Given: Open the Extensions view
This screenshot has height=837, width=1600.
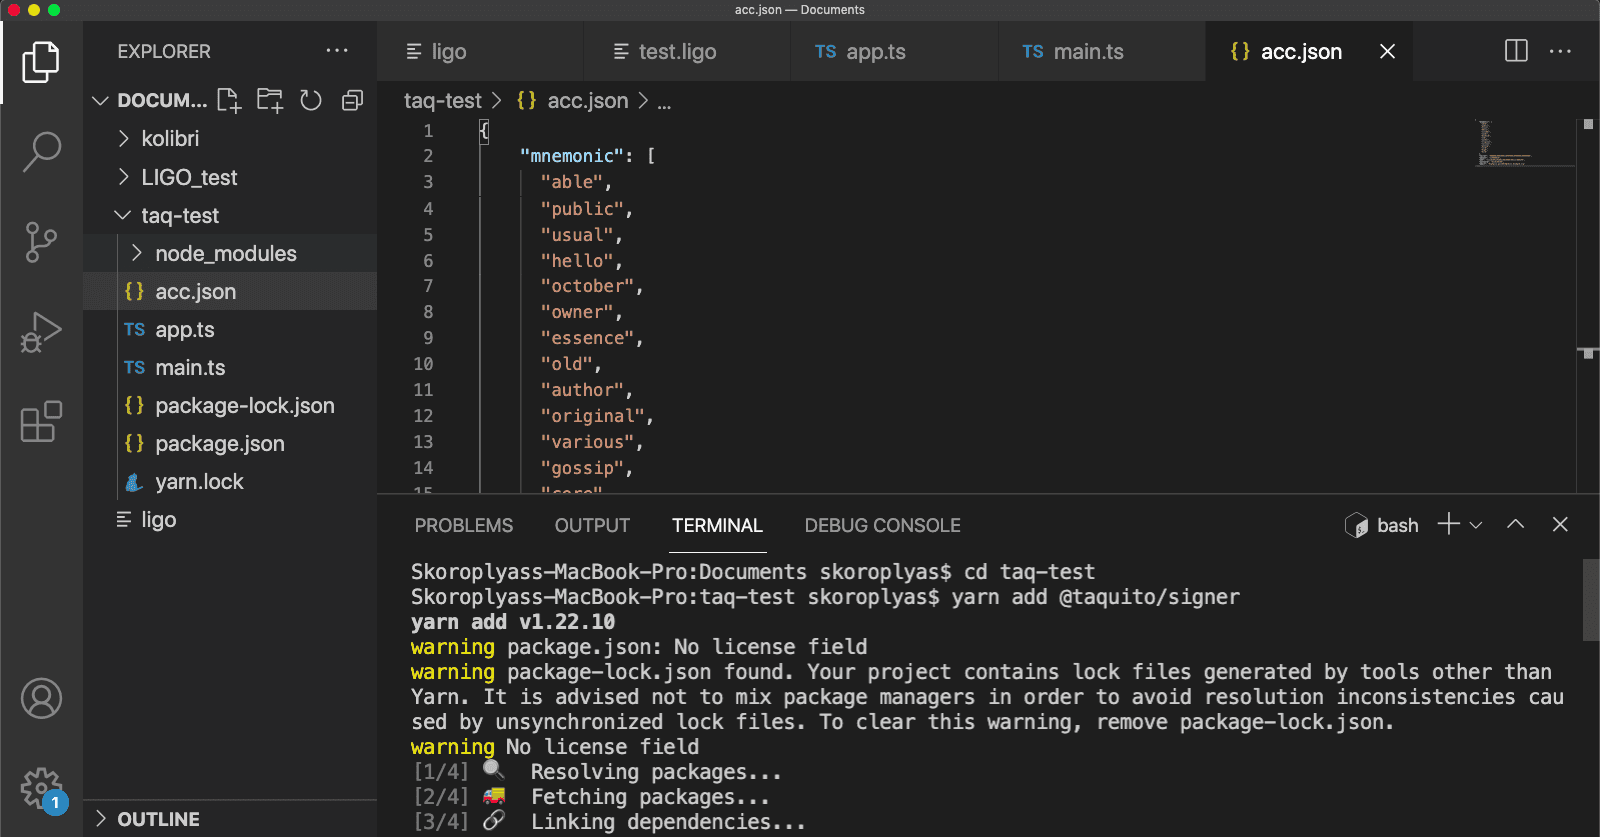Looking at the screenshot, I should [x=41, y=422].
